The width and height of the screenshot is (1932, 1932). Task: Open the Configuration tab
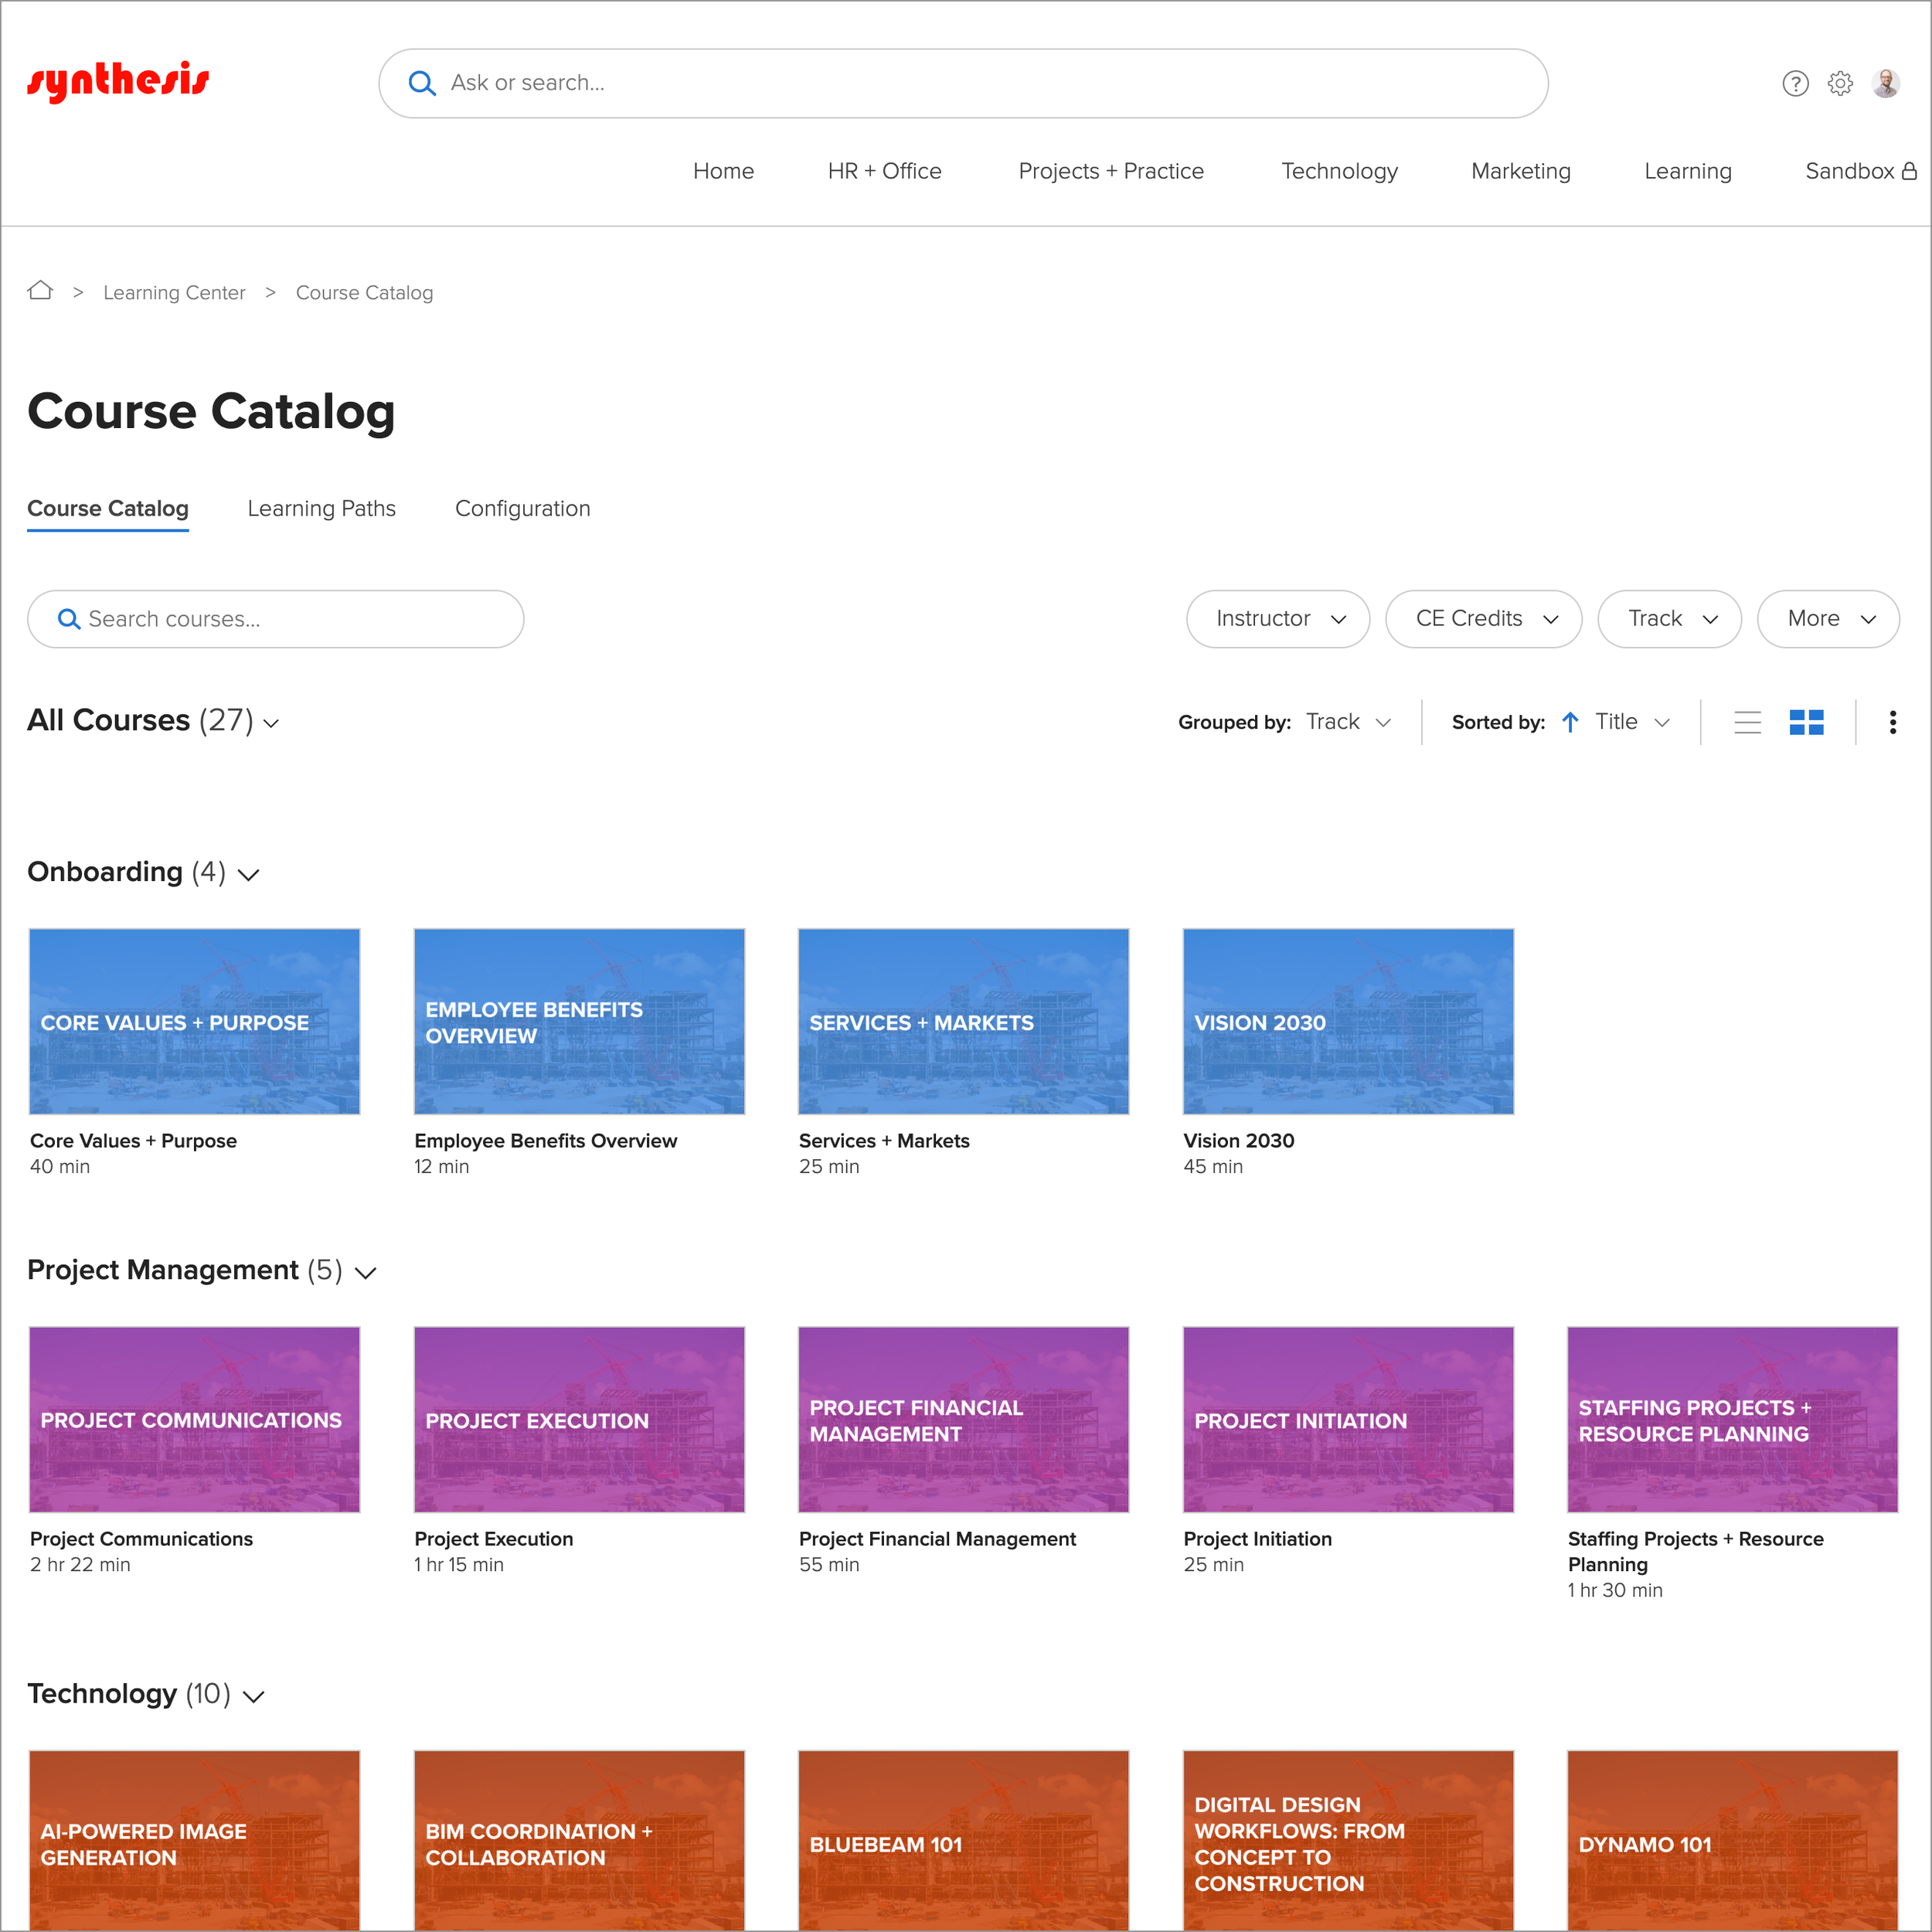pos(522,508)
